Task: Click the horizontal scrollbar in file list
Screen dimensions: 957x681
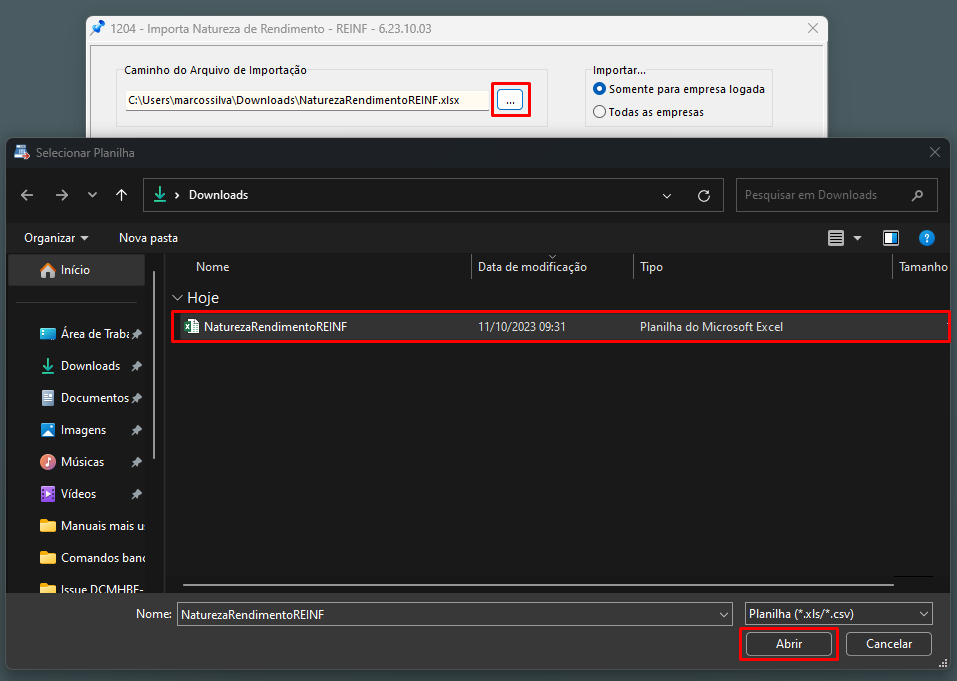Action: pos(538,585)
